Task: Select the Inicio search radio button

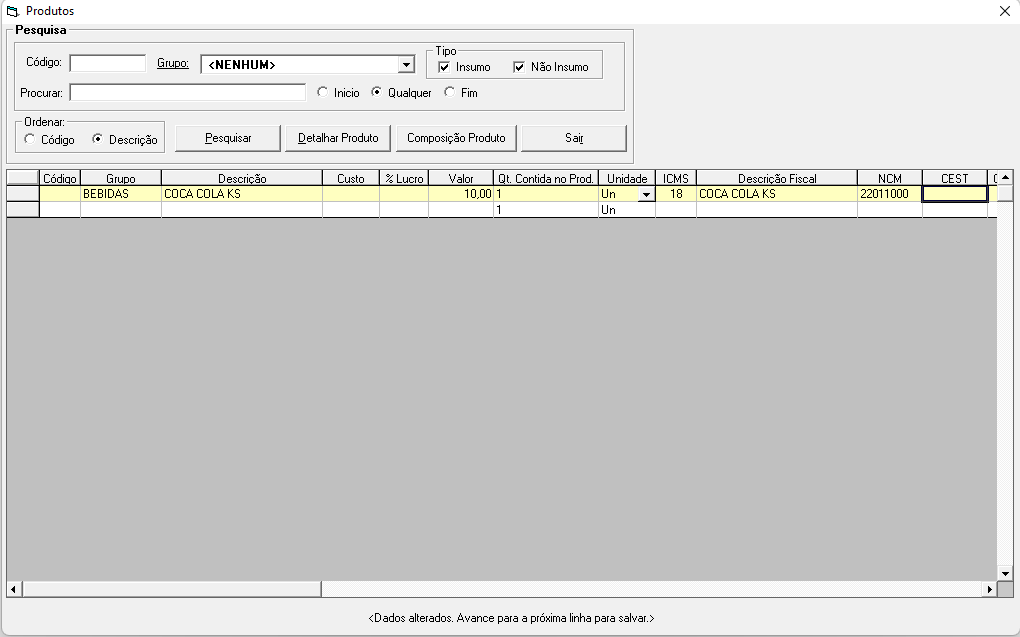Action: (x=323, y=92)
